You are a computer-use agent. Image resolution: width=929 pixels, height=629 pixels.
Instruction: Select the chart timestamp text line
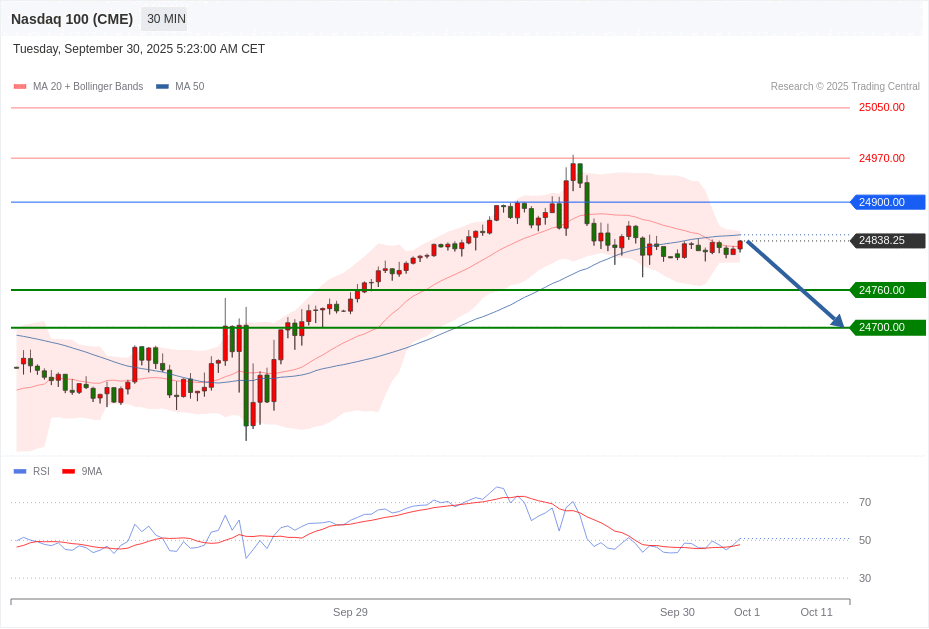tap(139, 49)
